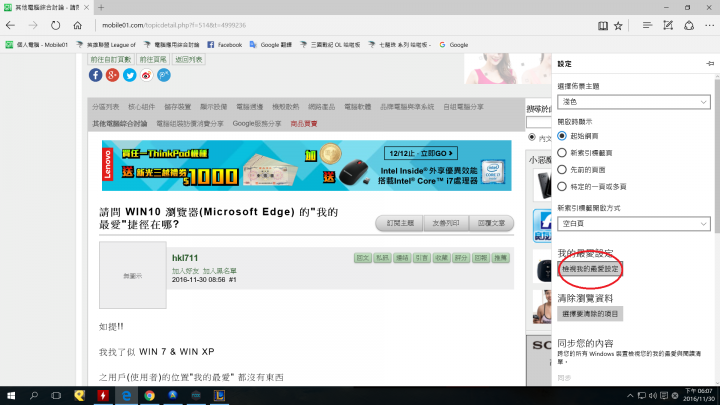Expand the new tab dropdown showing 空白頁

634,224
